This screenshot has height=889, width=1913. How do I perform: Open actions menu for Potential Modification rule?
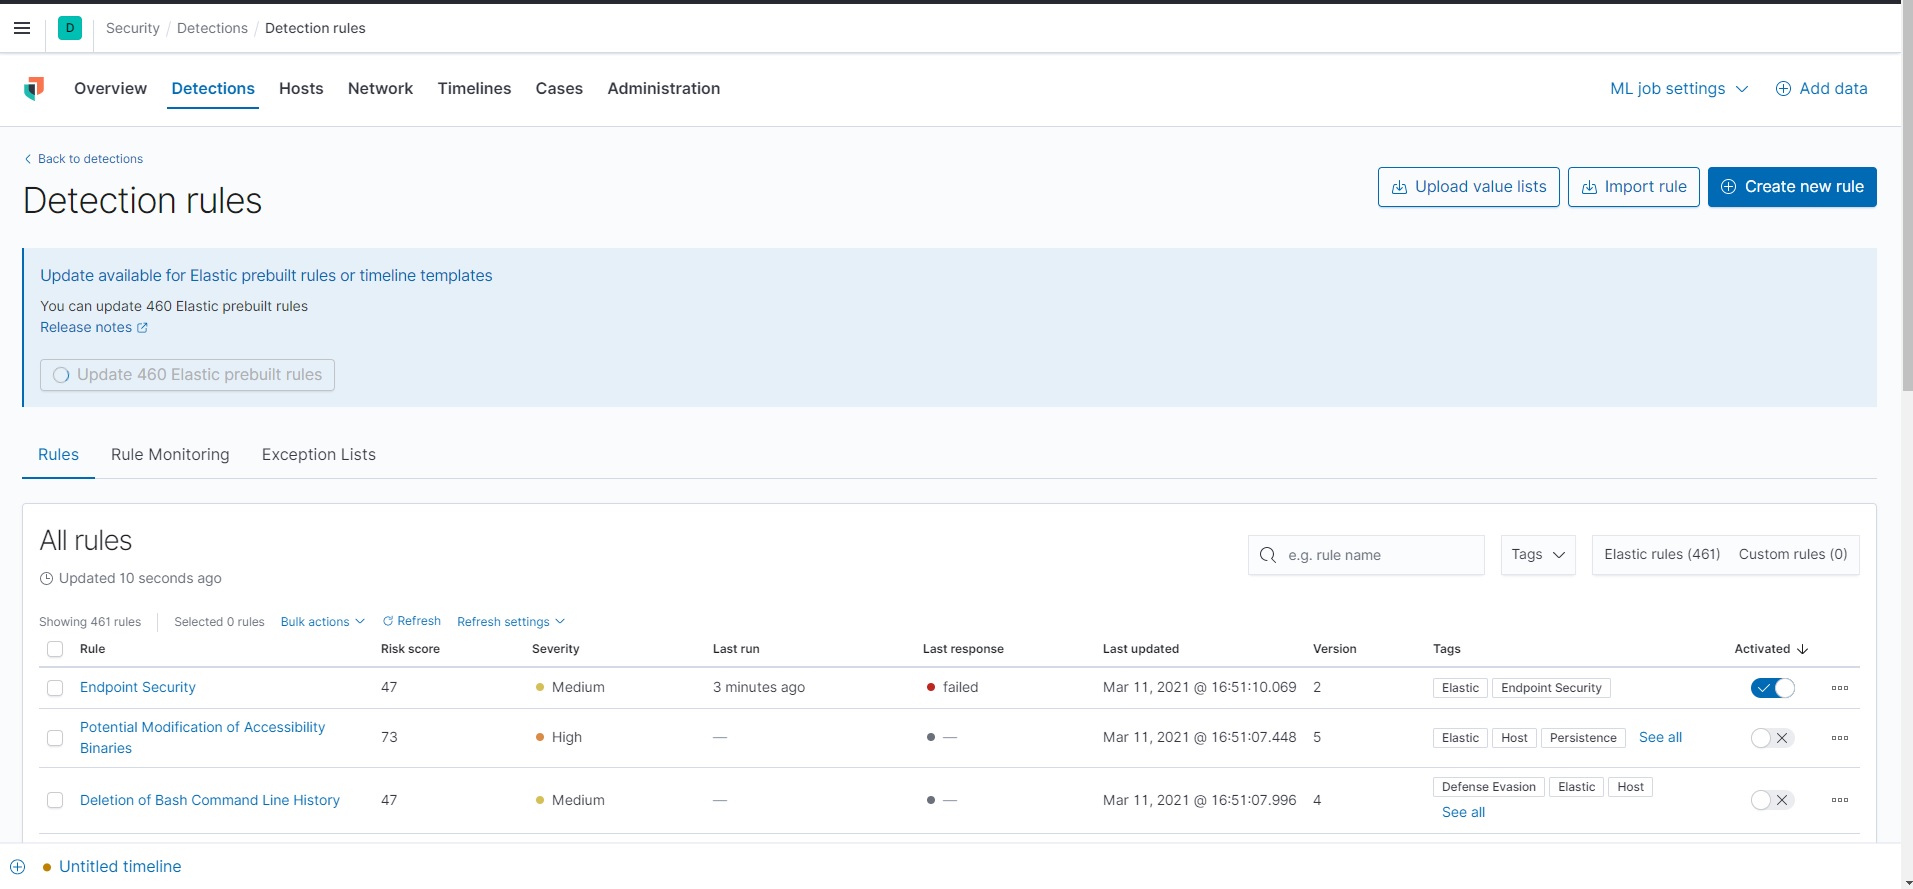tap(1840, 738)
